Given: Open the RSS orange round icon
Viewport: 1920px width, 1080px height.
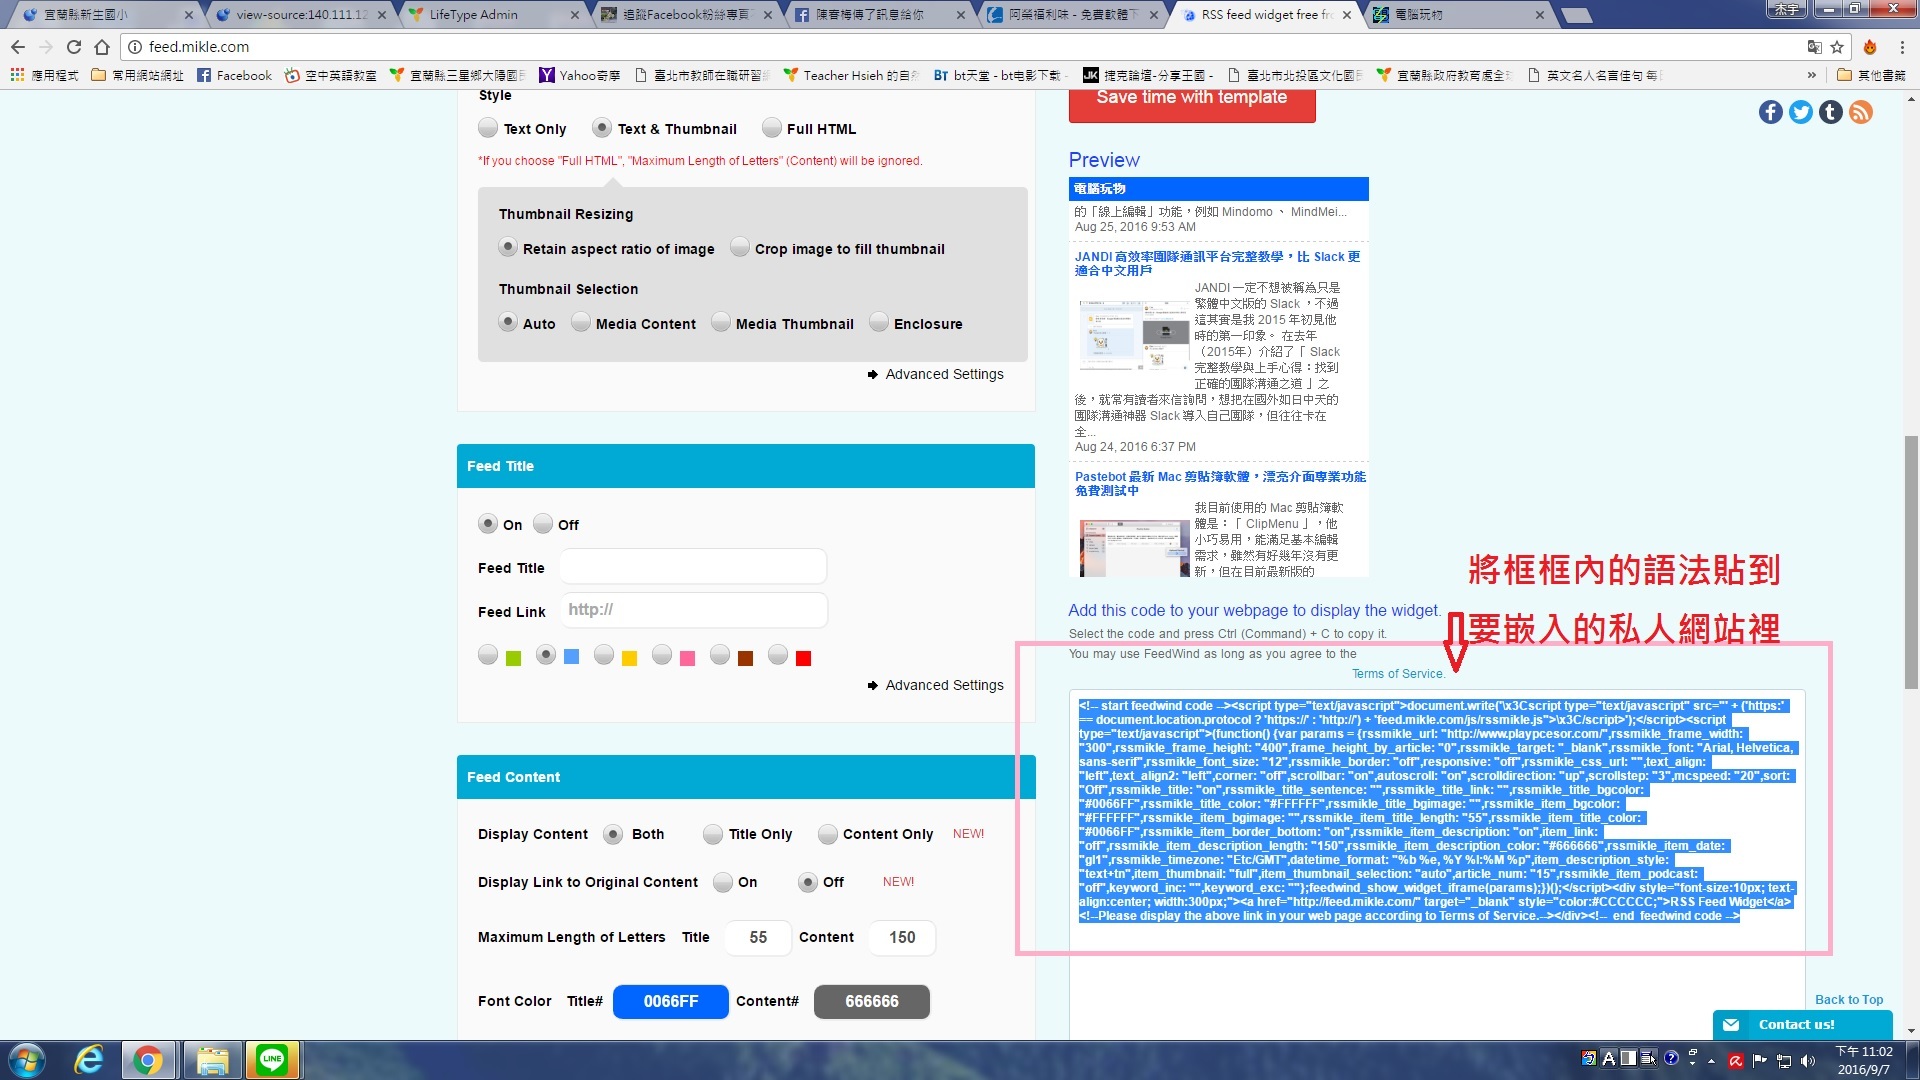Looking at the screenshot, I should 1861,112.
